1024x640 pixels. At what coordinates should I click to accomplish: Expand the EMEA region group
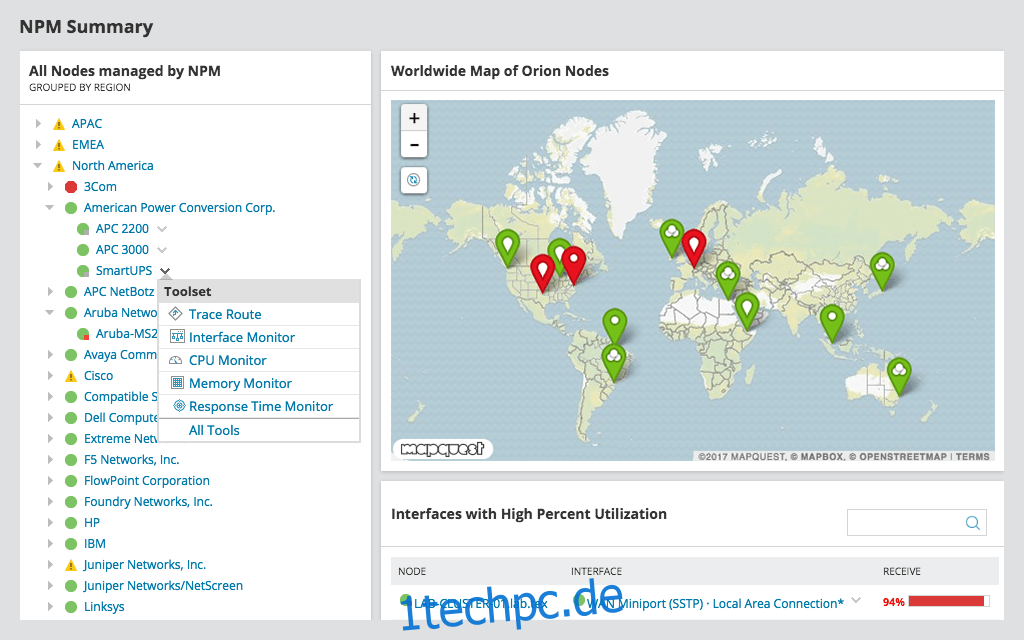coord(39,144)
